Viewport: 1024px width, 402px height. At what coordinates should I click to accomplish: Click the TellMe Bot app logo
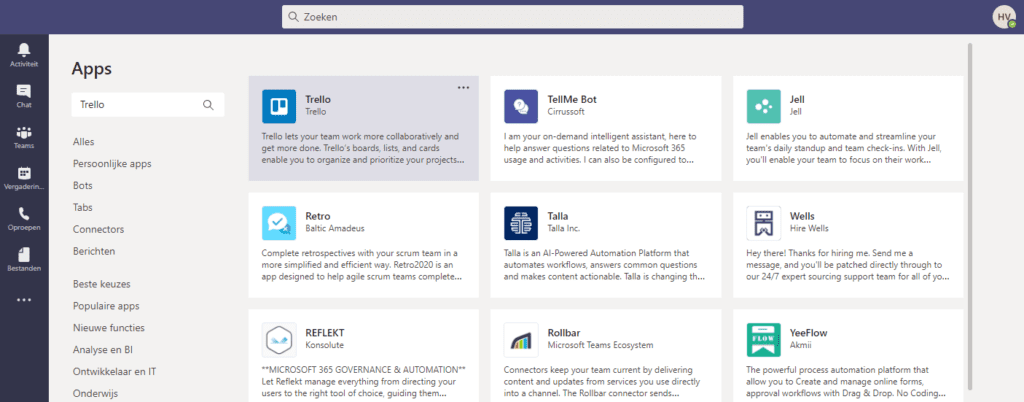click(521, 106)
